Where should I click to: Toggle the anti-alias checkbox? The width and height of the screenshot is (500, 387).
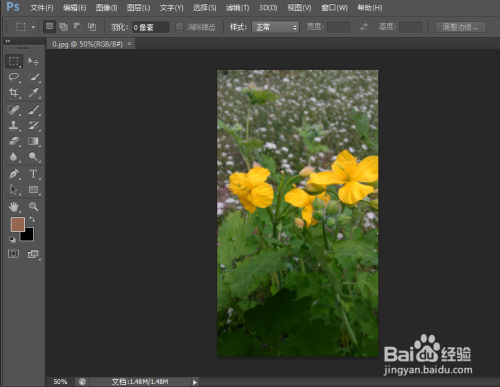pos(179,27)
